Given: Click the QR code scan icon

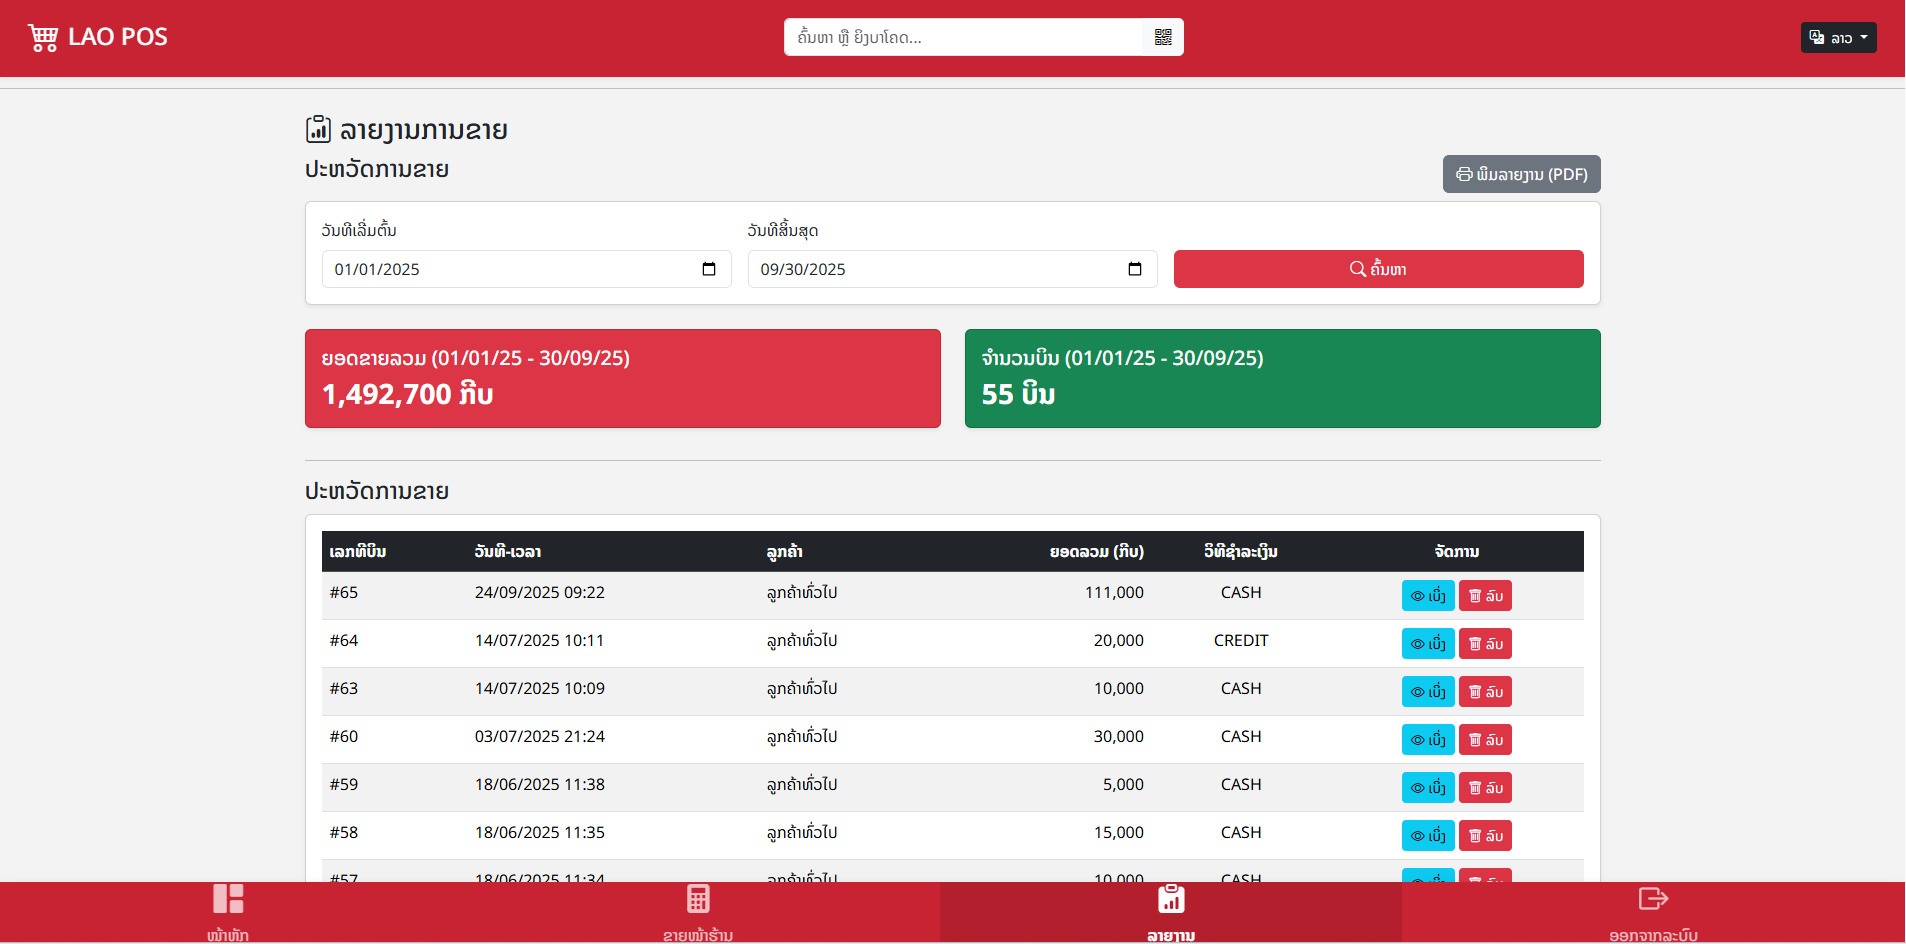Looking at the screenshot, I should click(x=1162, y=37).
